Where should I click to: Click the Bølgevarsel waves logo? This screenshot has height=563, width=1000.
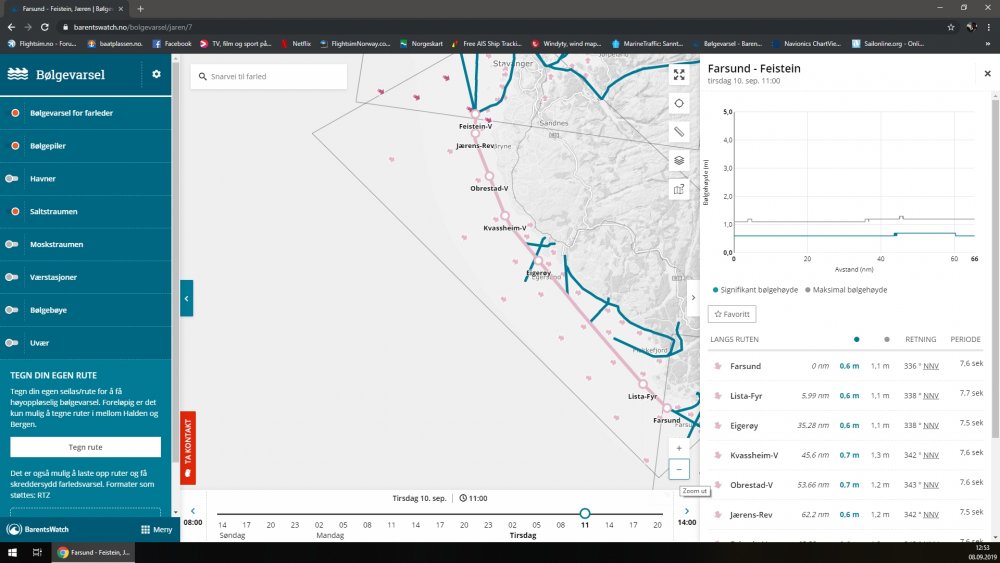(17, 74)
